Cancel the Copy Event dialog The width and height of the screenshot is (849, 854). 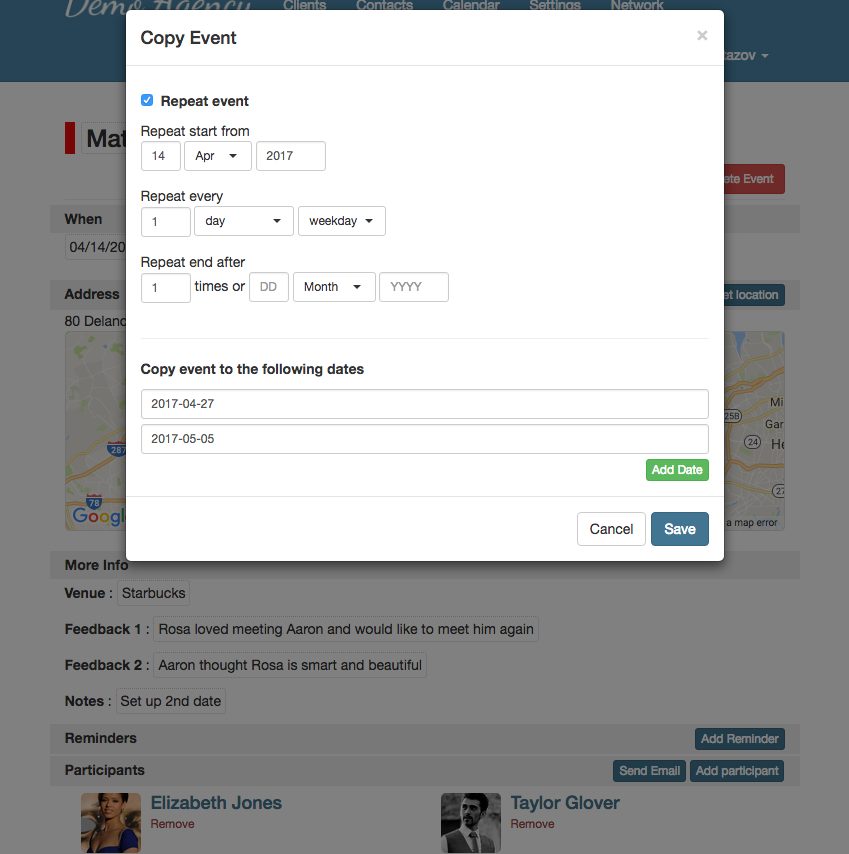[x=611, y=529]
